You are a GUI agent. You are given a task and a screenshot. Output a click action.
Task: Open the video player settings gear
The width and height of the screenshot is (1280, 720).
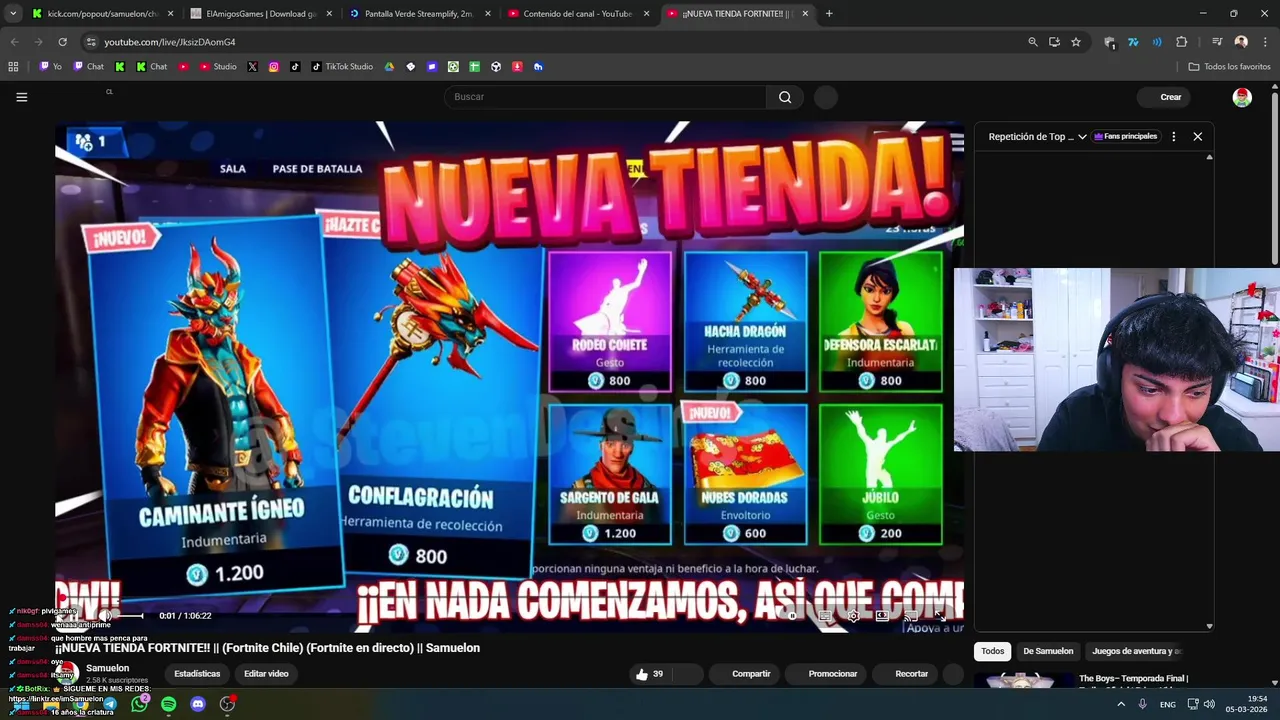click(853, 616)
